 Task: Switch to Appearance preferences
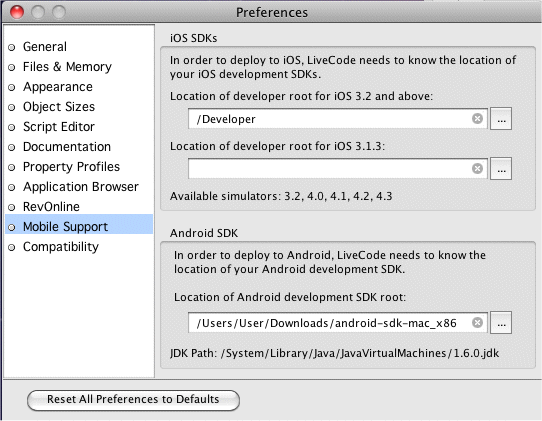pyautogui.click(x=79, y=87)
